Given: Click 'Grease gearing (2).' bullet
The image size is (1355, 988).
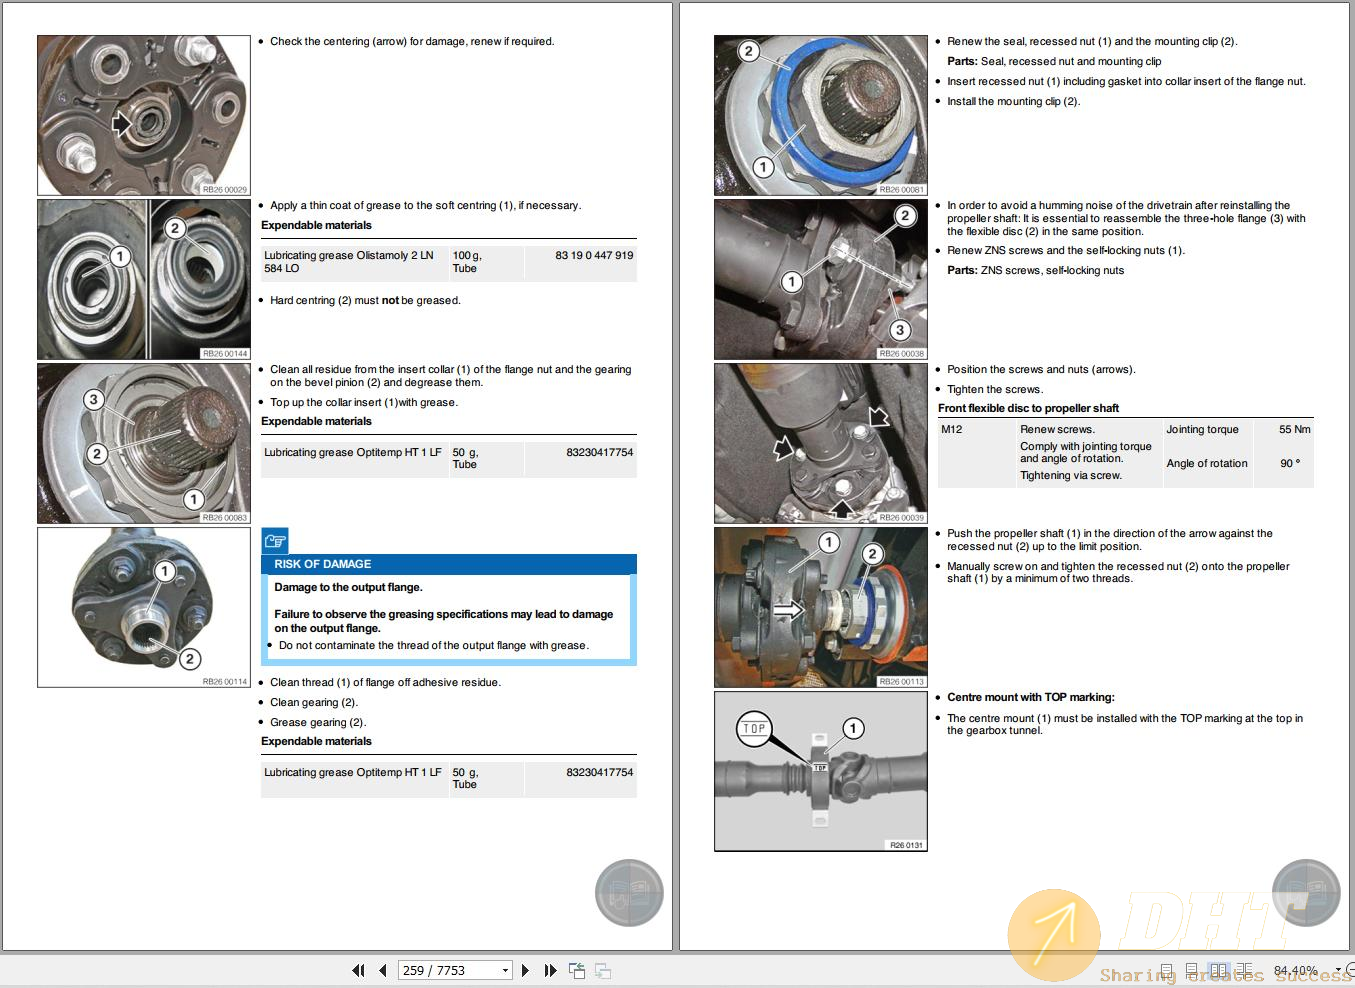Looking at the screenshot, I should 318,722.
